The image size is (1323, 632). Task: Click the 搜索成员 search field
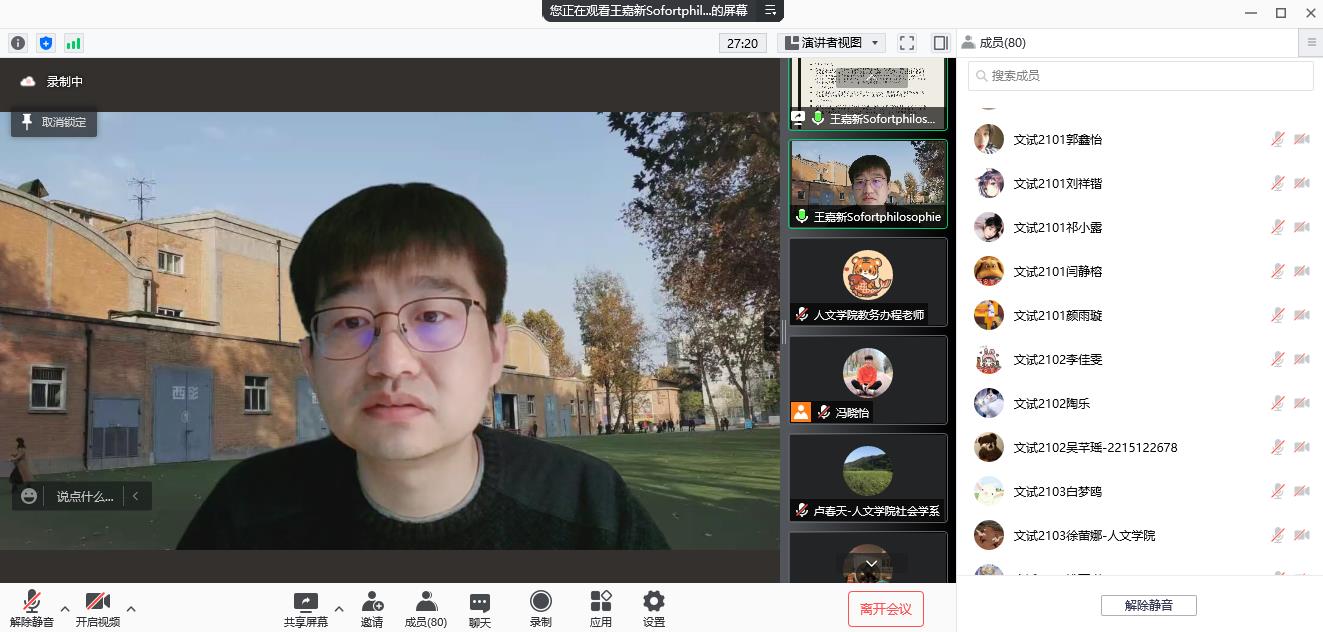(x=1140, y=76)
